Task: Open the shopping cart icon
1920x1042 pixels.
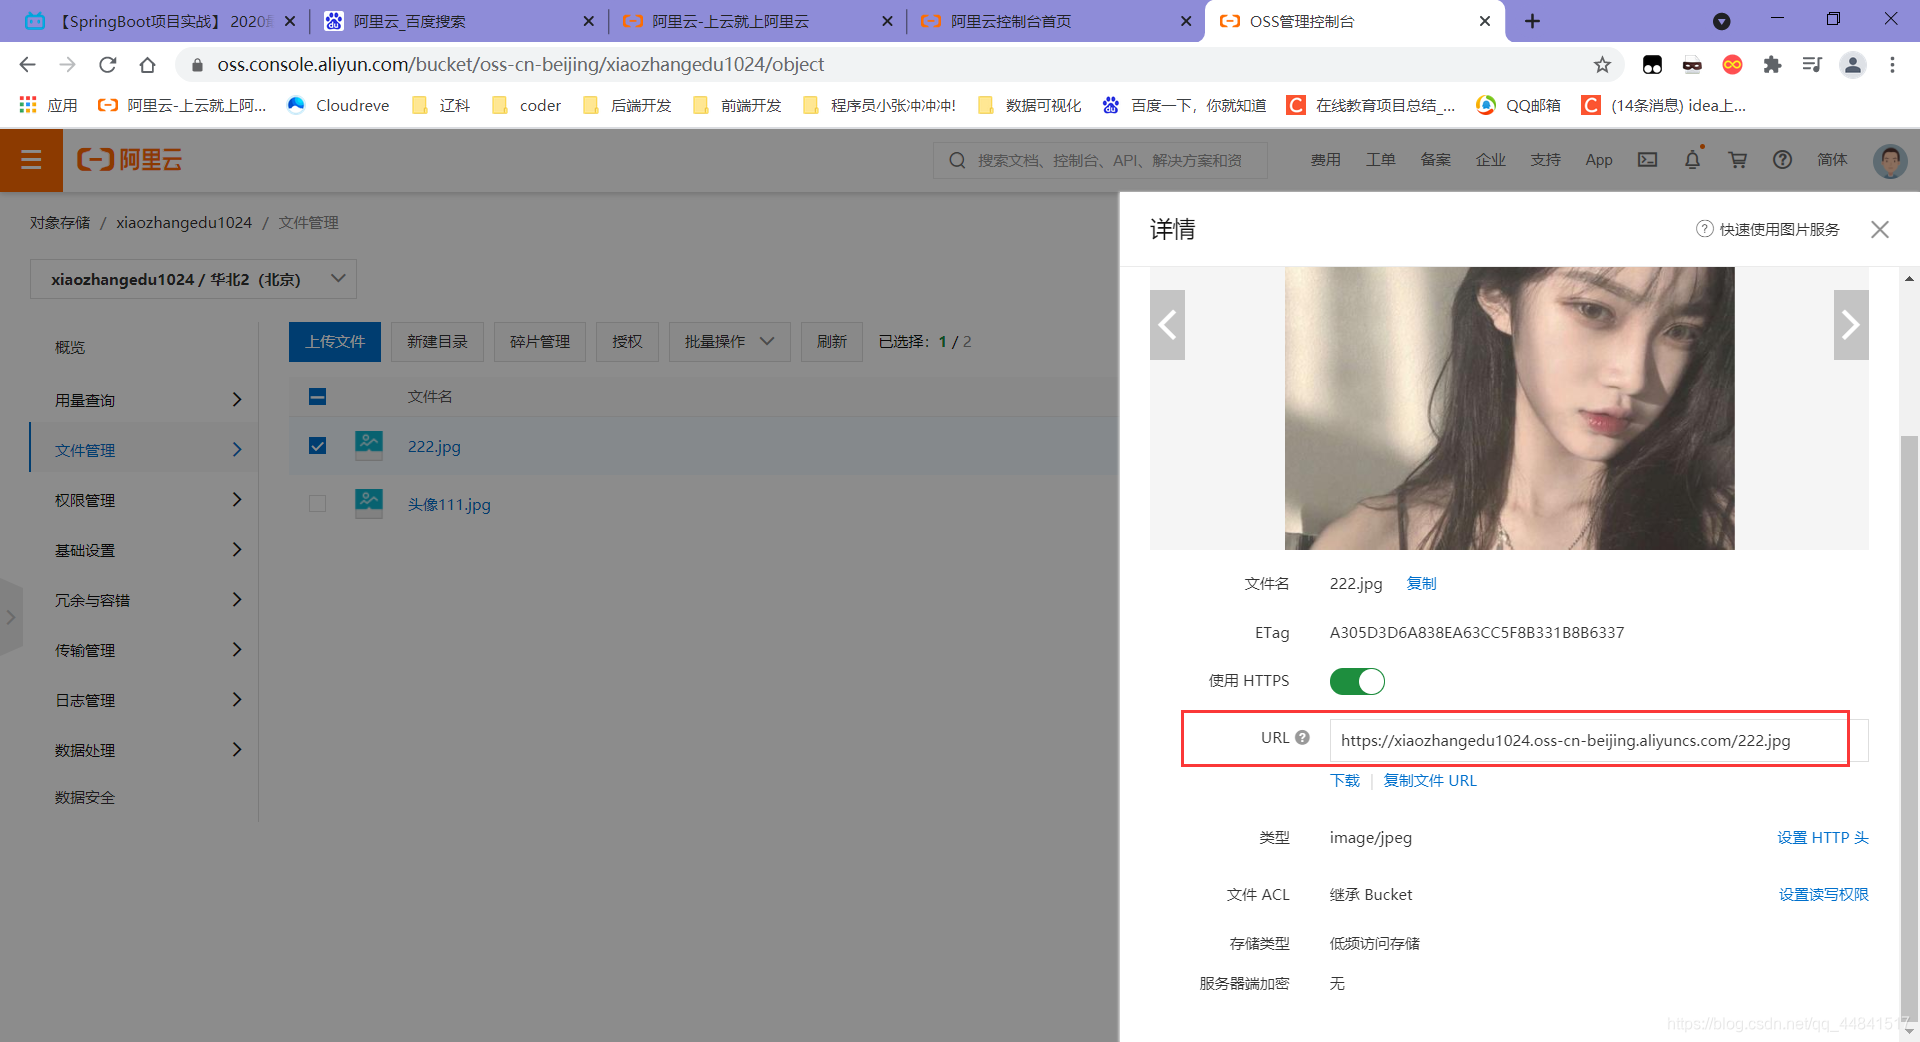Action: tap(1738, 160)
